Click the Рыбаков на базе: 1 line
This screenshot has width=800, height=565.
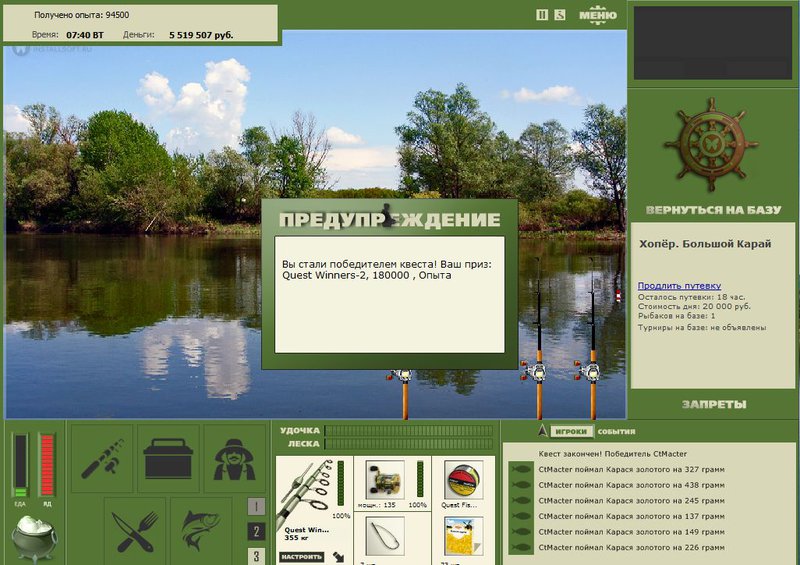(677, 316)
